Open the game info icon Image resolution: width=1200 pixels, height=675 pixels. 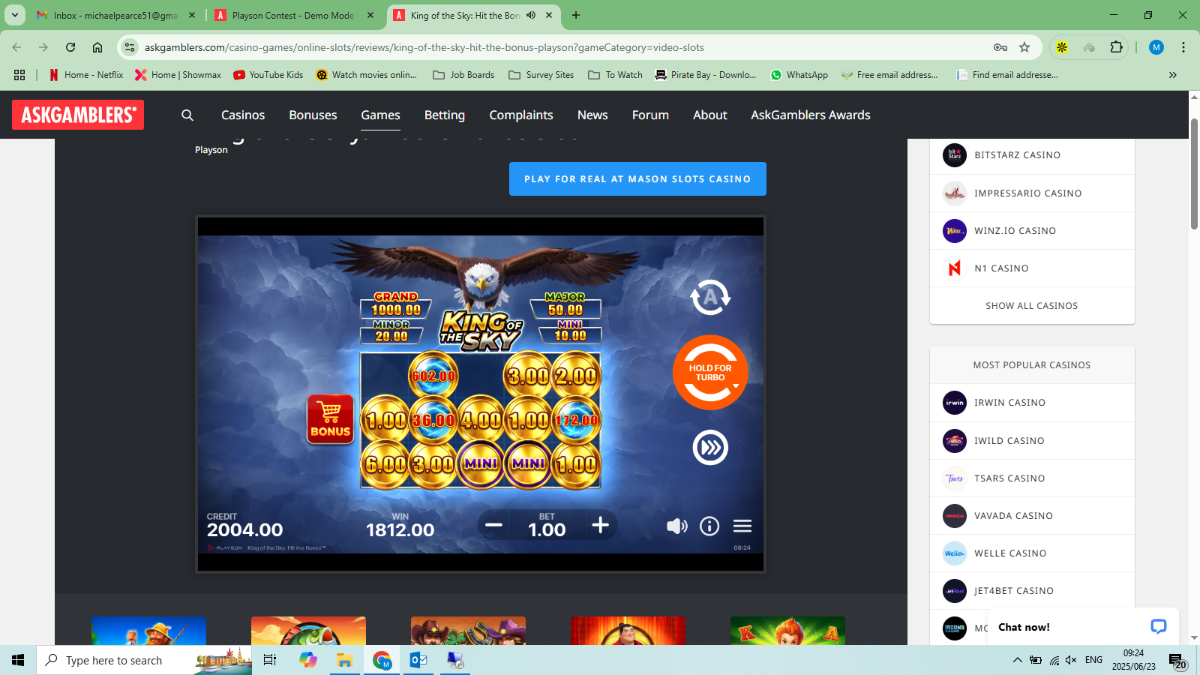[x=709, y=526]
